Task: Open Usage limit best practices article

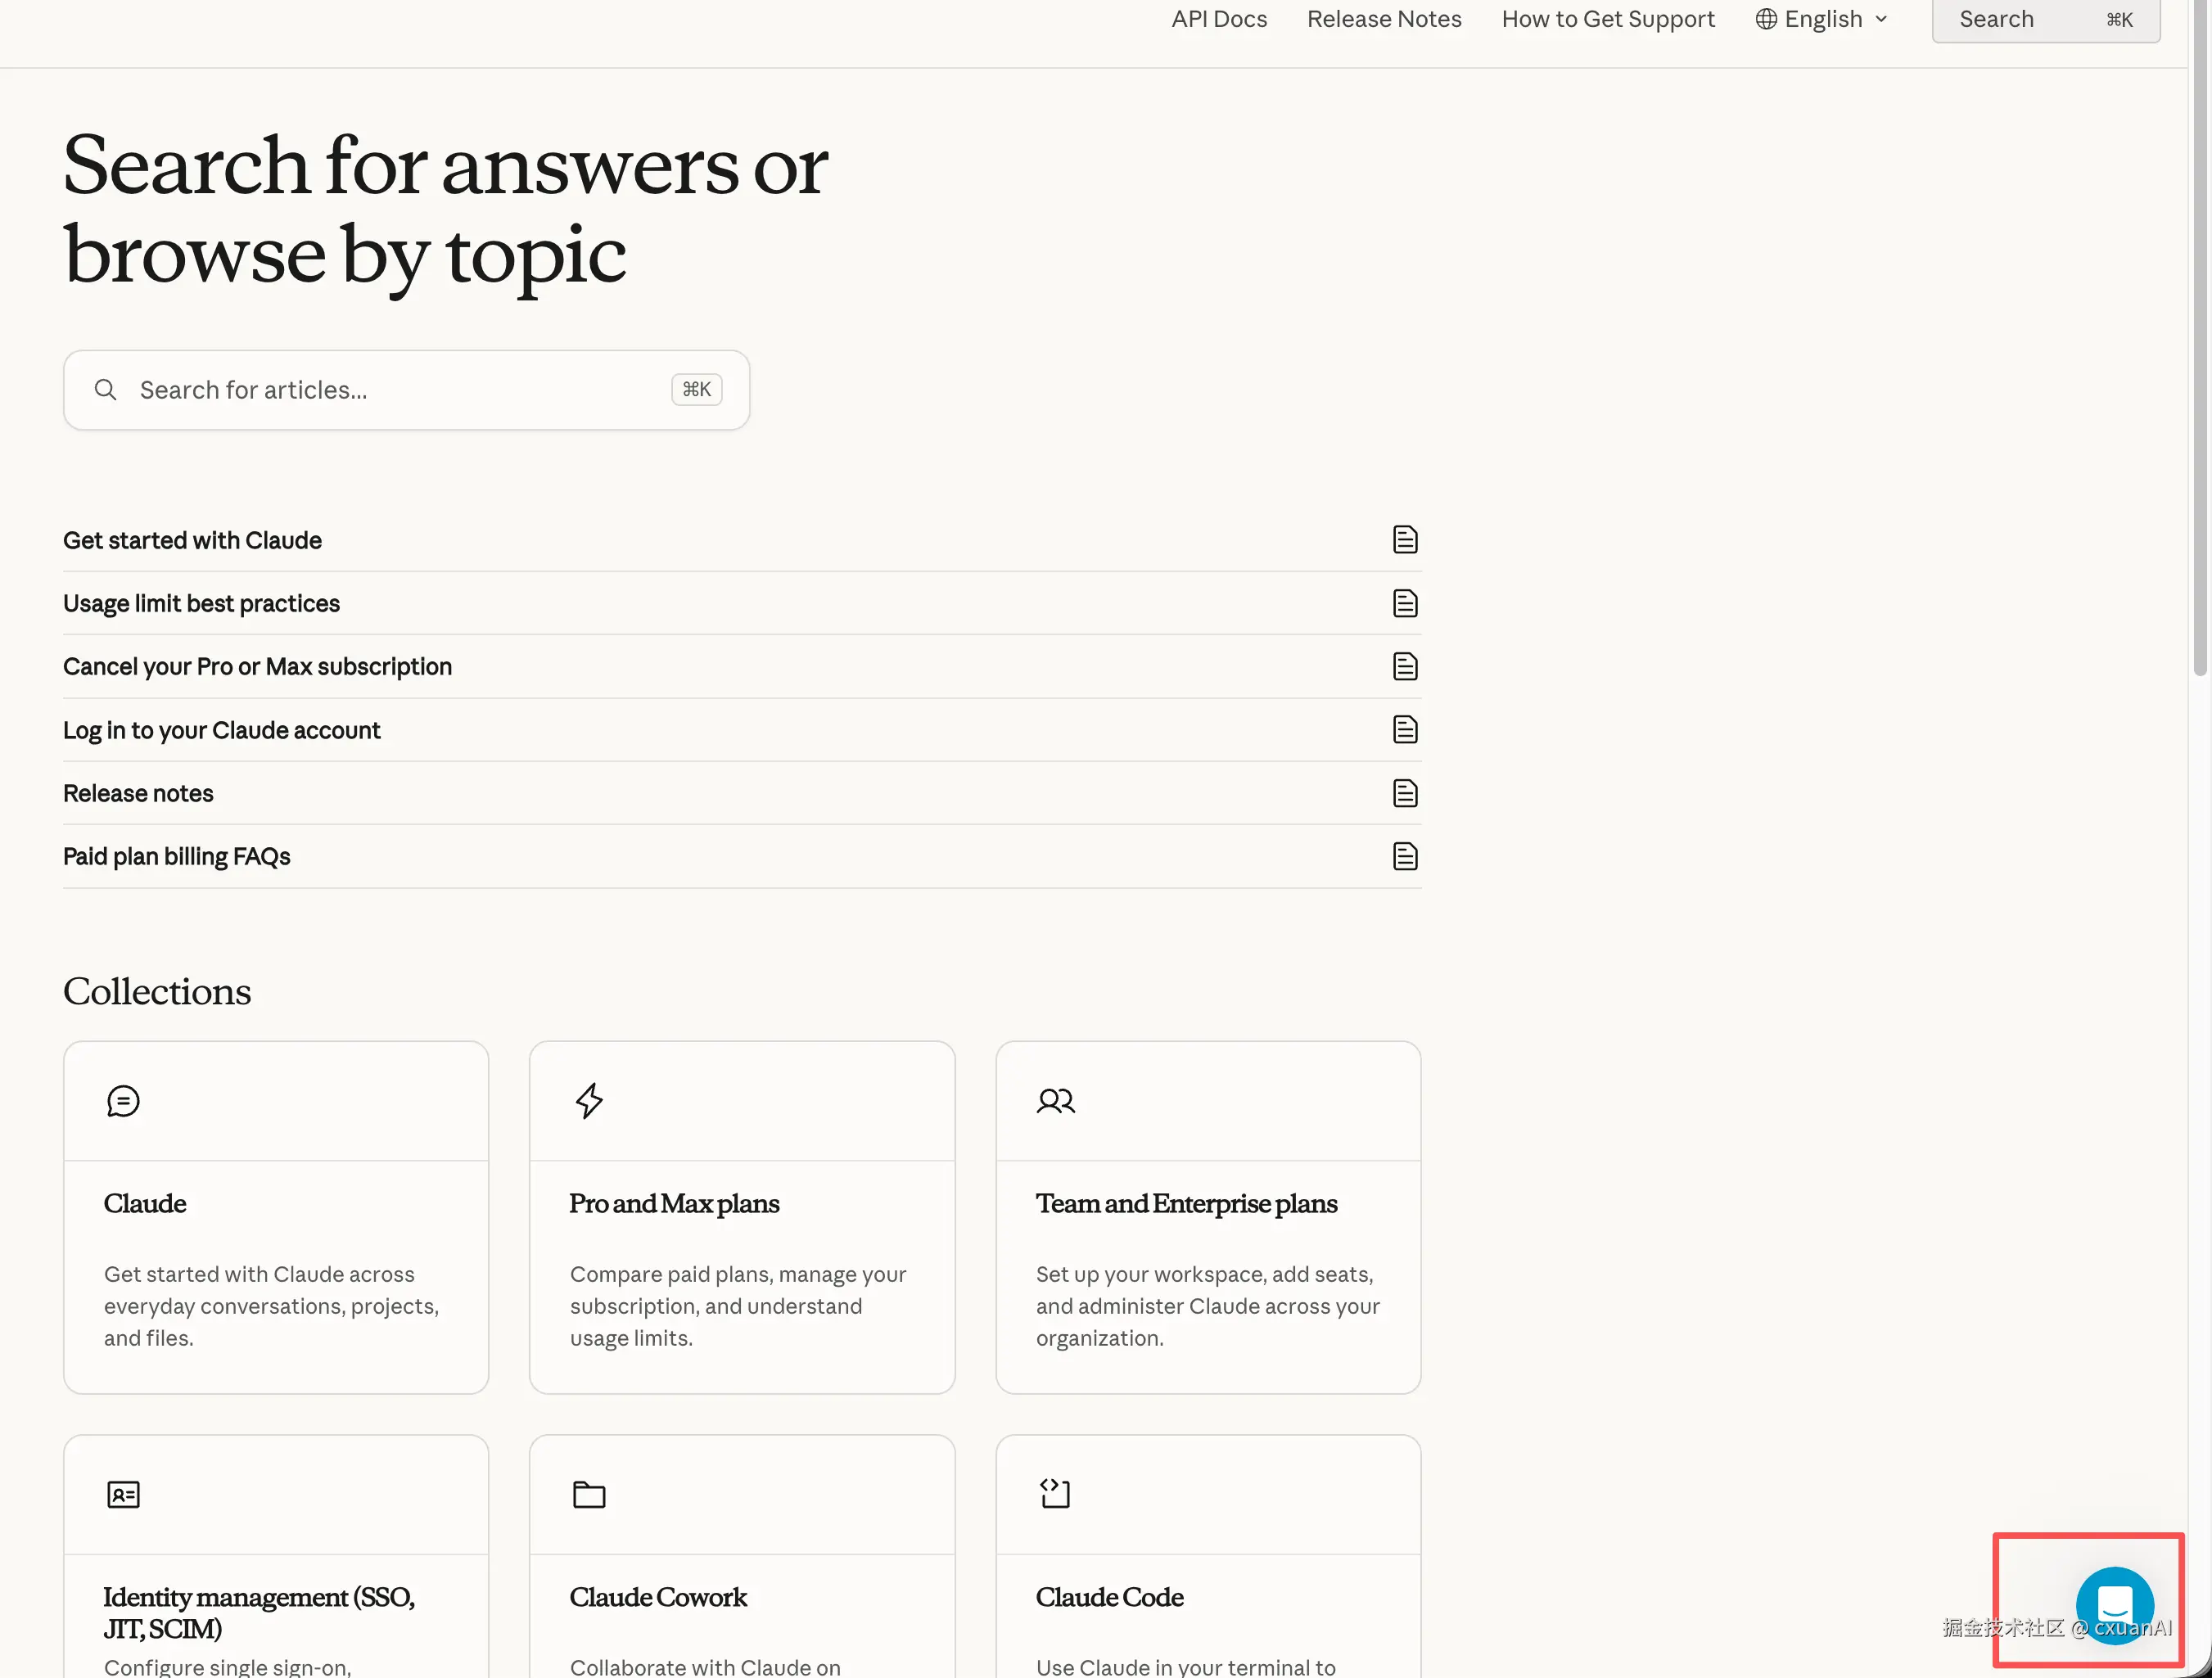Action: (742, 603)
